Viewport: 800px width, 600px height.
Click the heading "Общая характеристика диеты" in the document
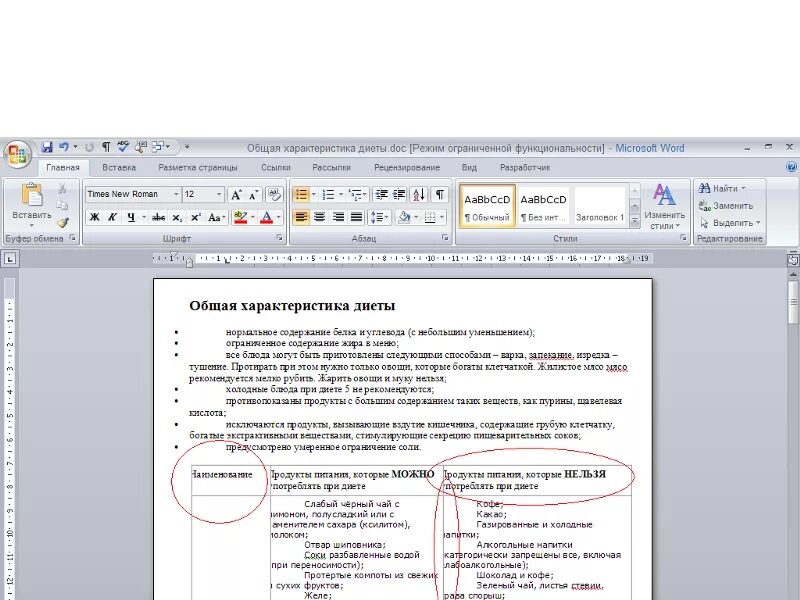pyautogui.click(x=292, y=306)
